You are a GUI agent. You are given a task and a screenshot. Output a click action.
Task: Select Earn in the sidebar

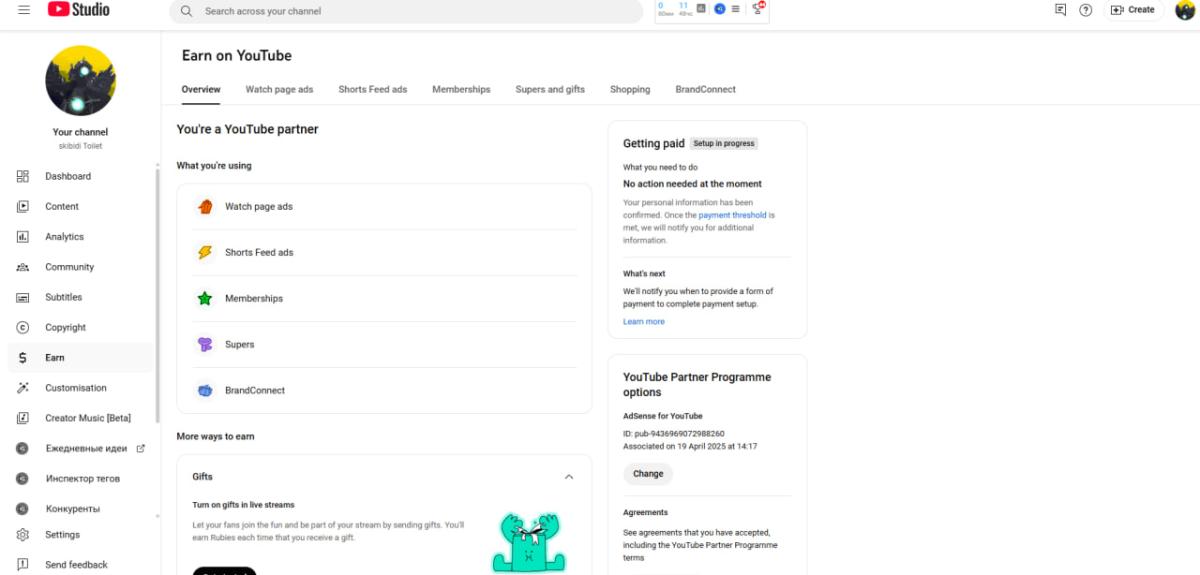tap(80, 357)
